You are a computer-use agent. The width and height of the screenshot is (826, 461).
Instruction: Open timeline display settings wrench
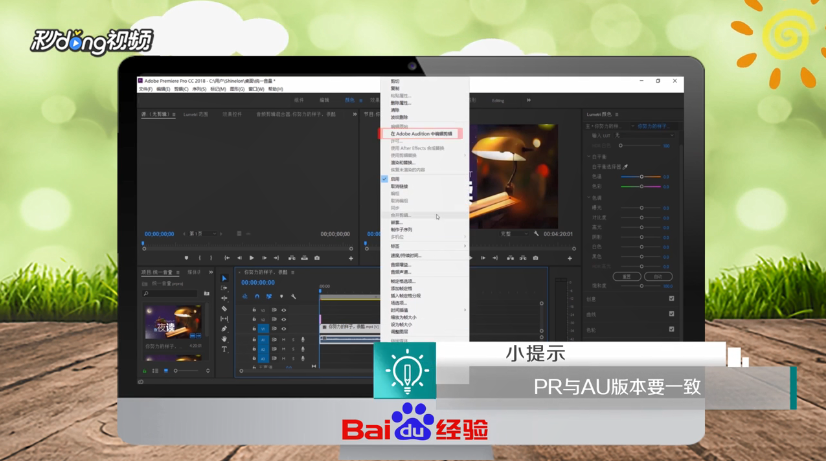pyautogui.click(x=293, y=297)
